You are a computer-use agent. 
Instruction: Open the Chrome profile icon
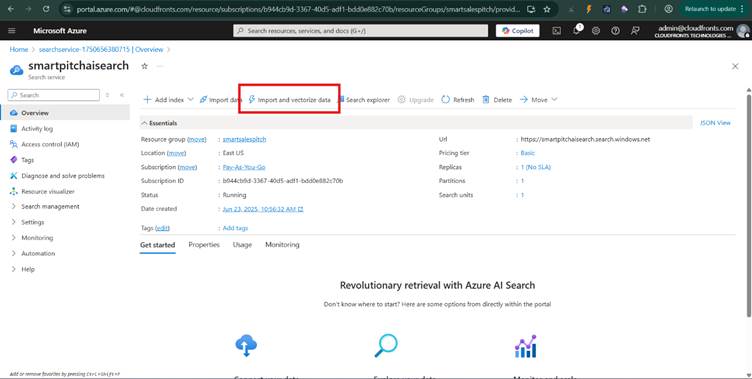(668, 9)
